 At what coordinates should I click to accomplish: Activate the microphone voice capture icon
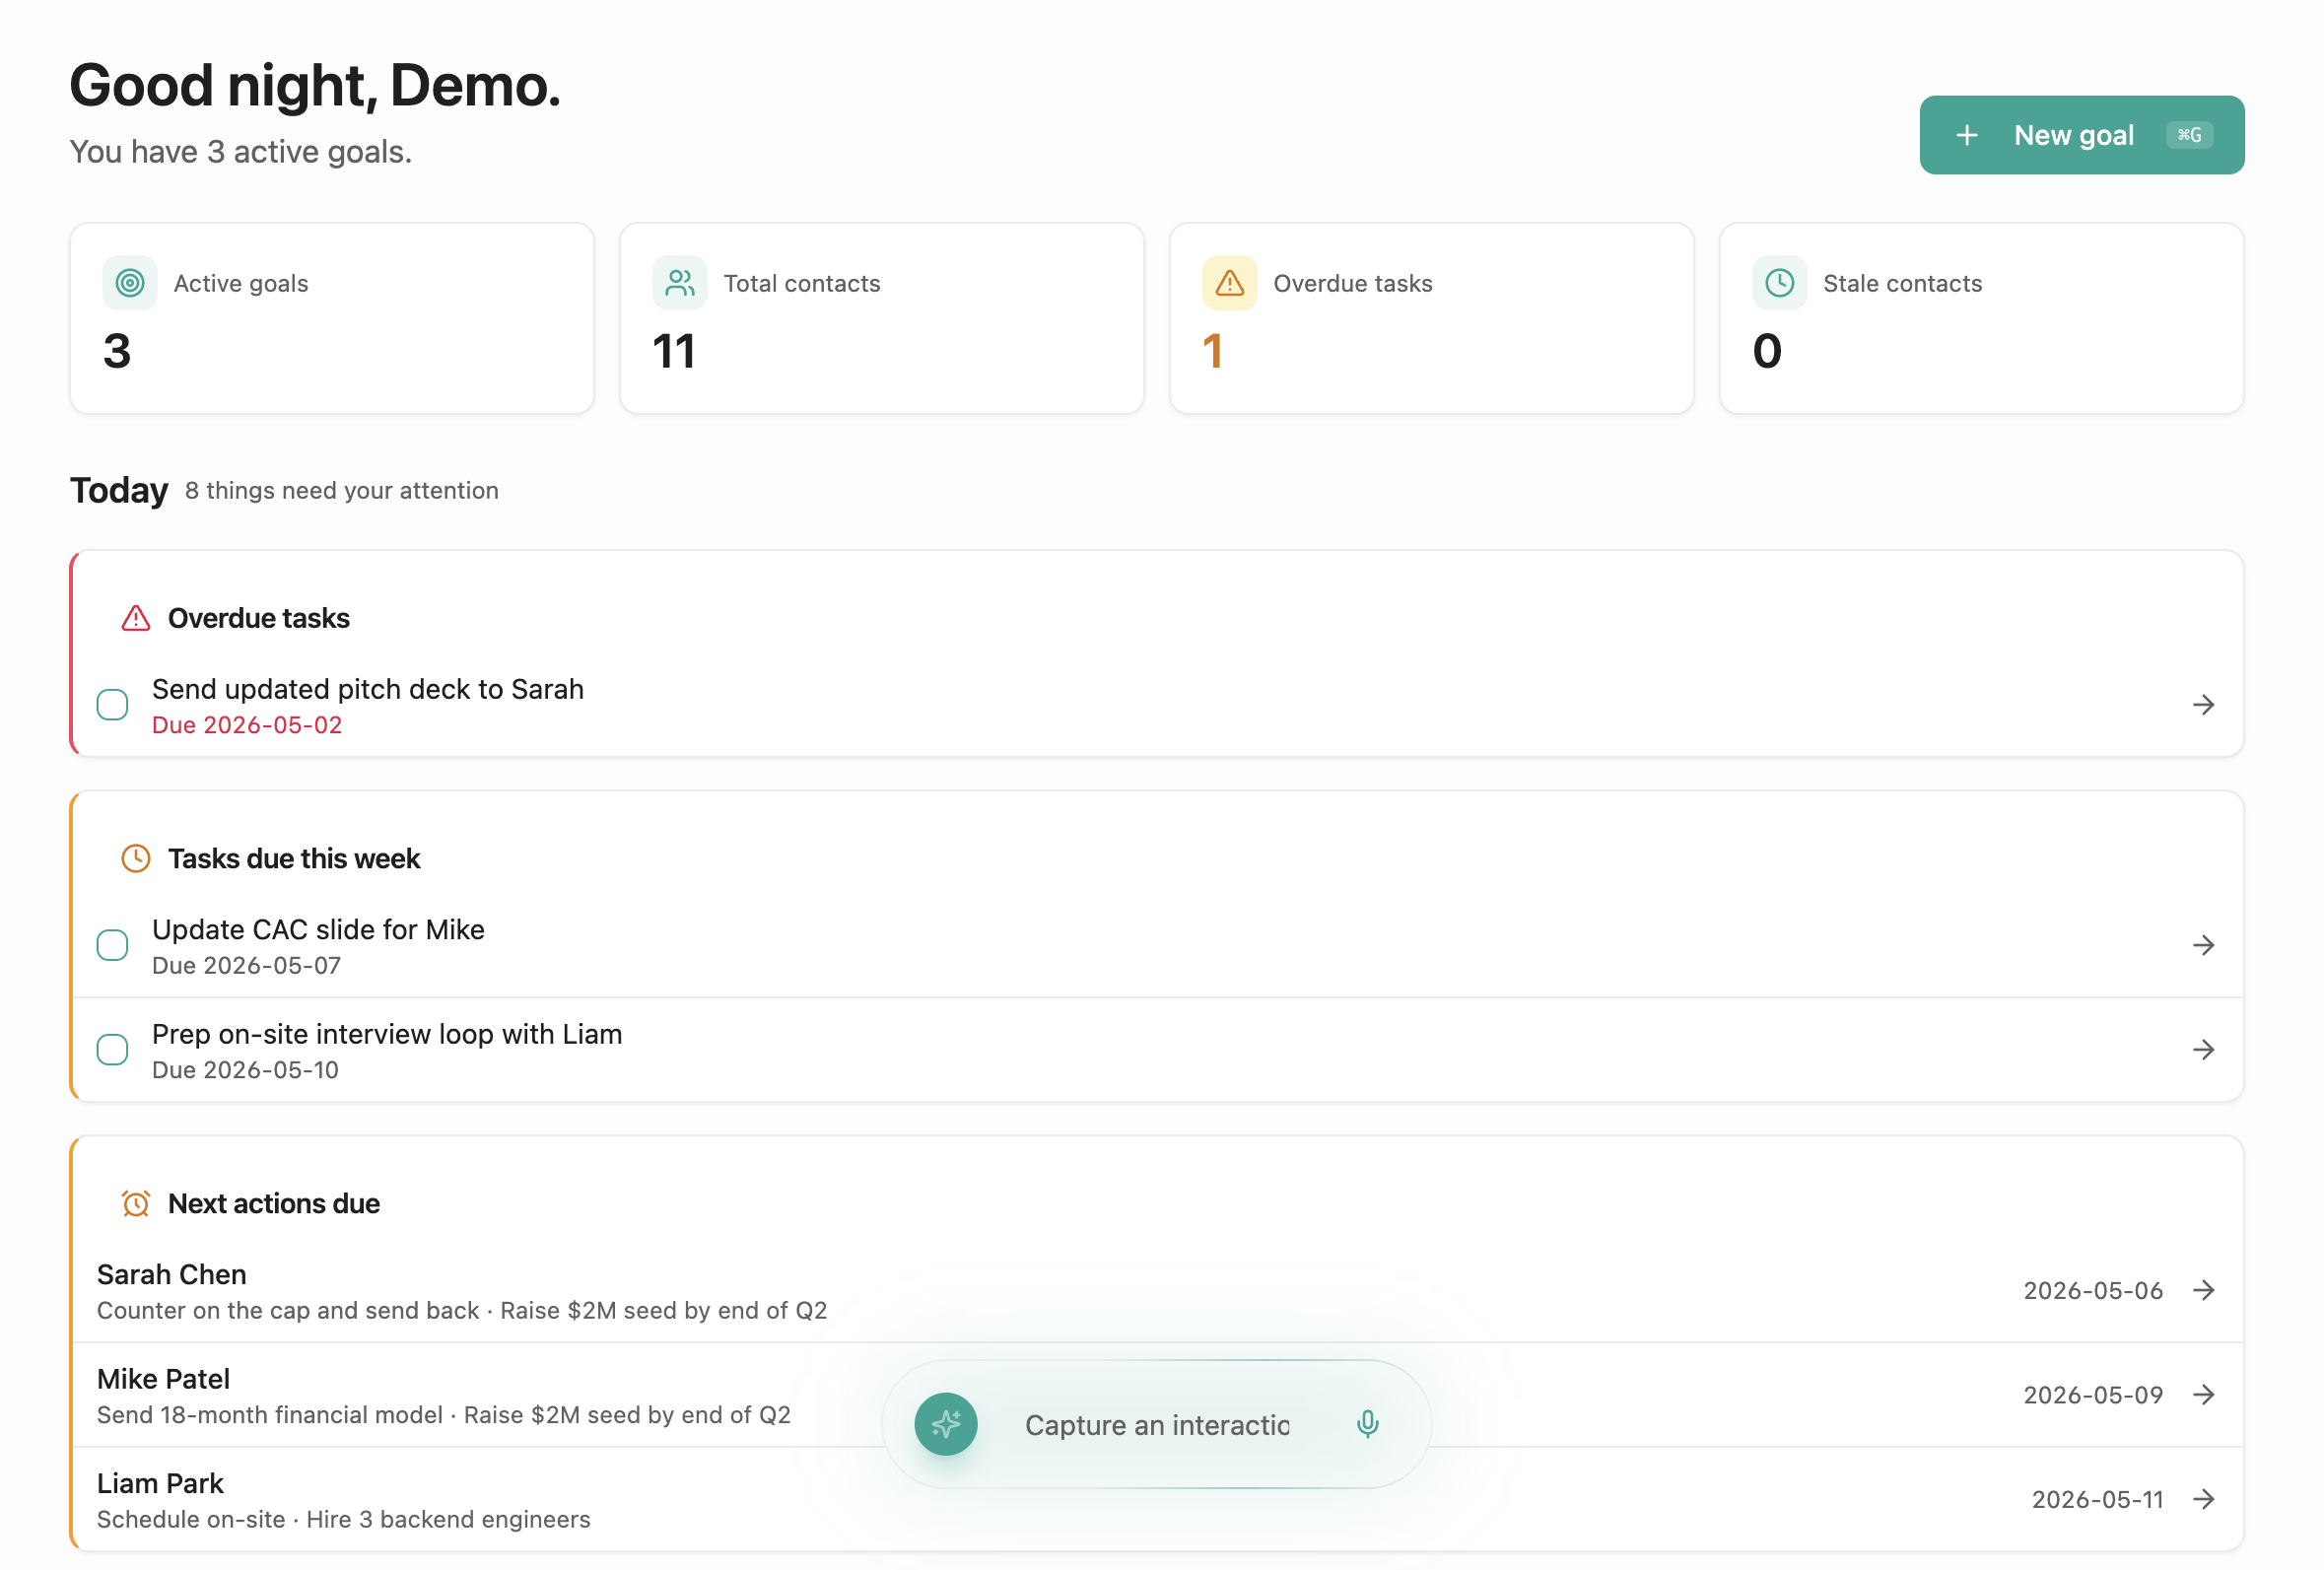1367,1424
